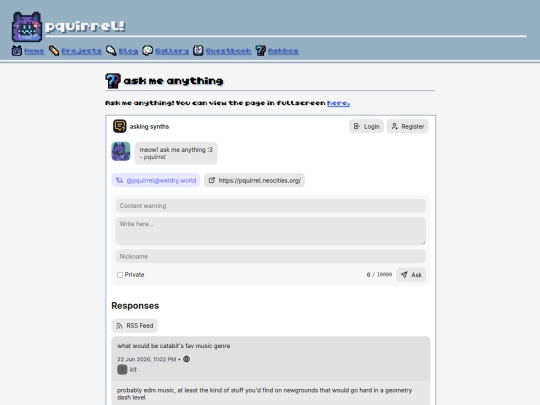
Task: Open the @pquirrel@wetdry.world profile link
Action: [x=156, y=180]
